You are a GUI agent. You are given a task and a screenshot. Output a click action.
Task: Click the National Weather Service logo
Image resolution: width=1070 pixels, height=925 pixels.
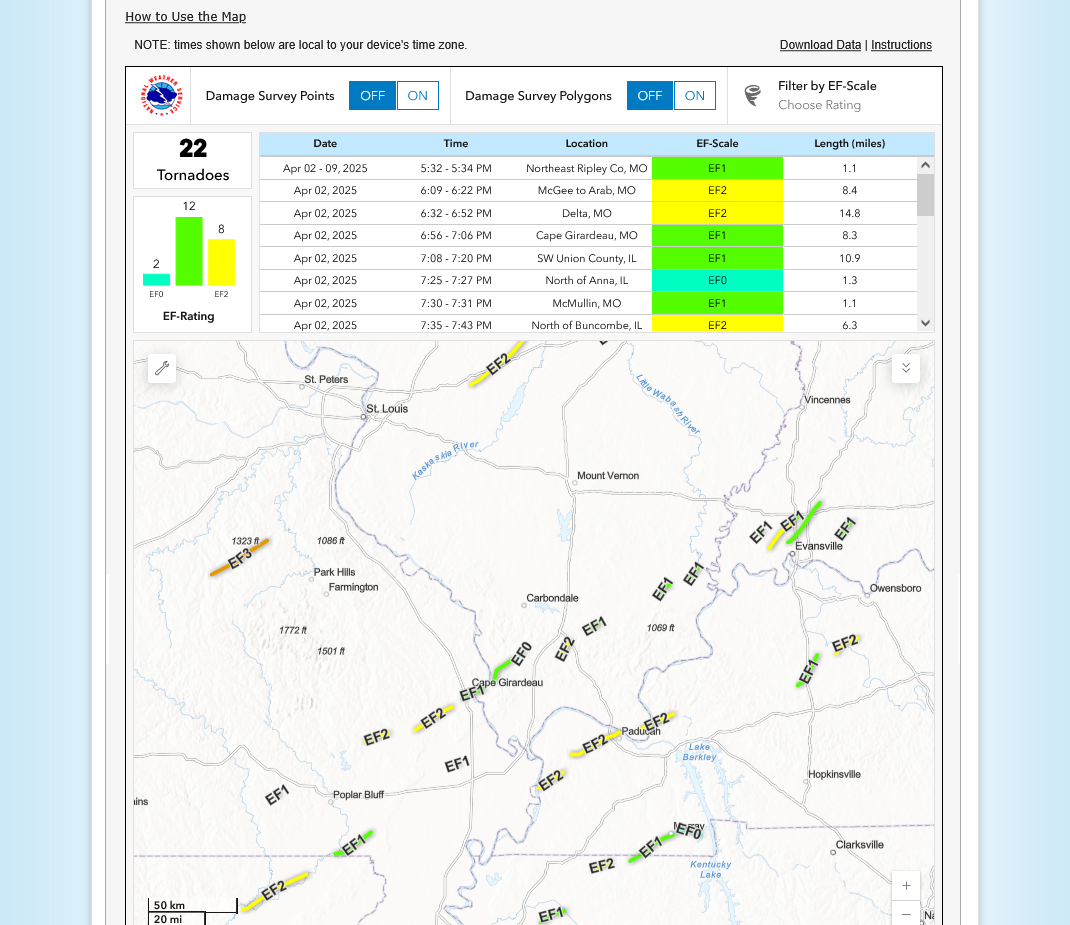coord(162,96)
